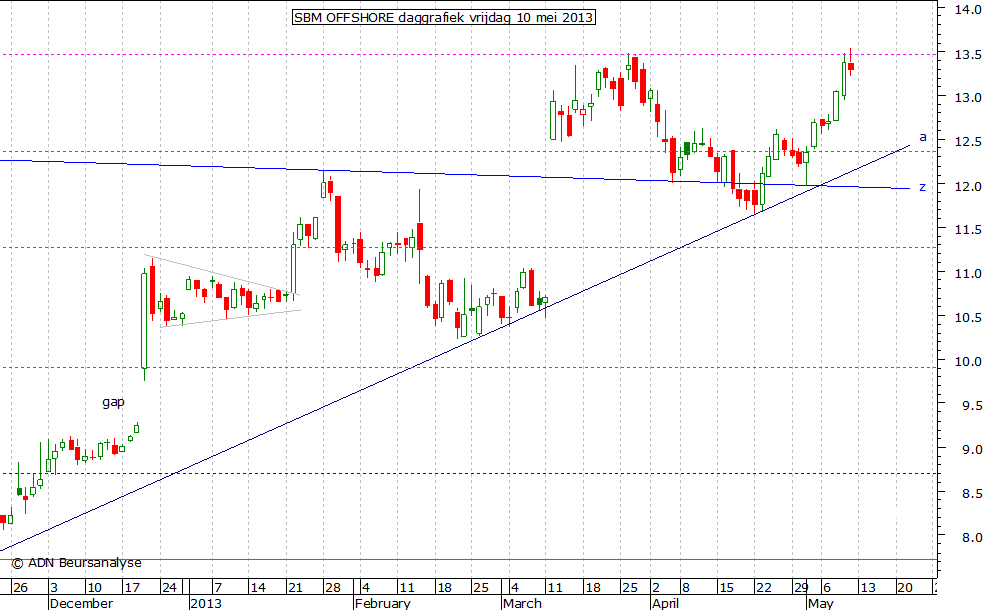985x610 pixels.
Task: Click the chart title 'SBM OFFSHORE daggrafiek vrijdag 10 mei 2013'
Action: click(444, 17)
